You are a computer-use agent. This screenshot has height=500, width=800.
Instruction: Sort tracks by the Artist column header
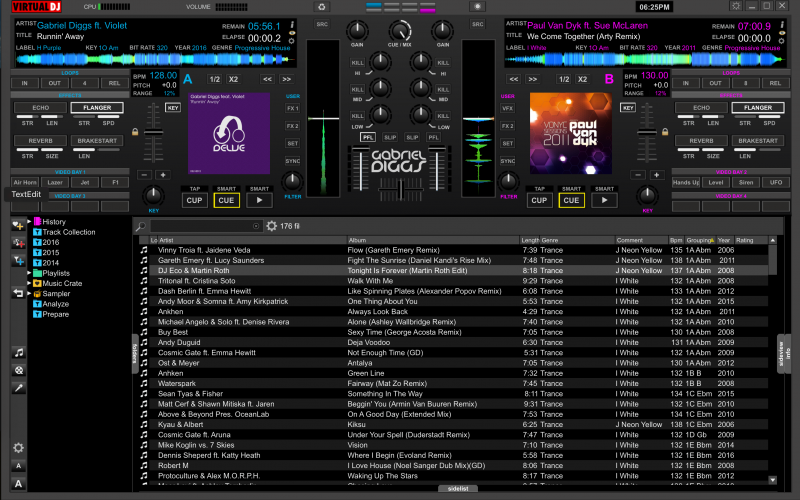click(253, 240)
